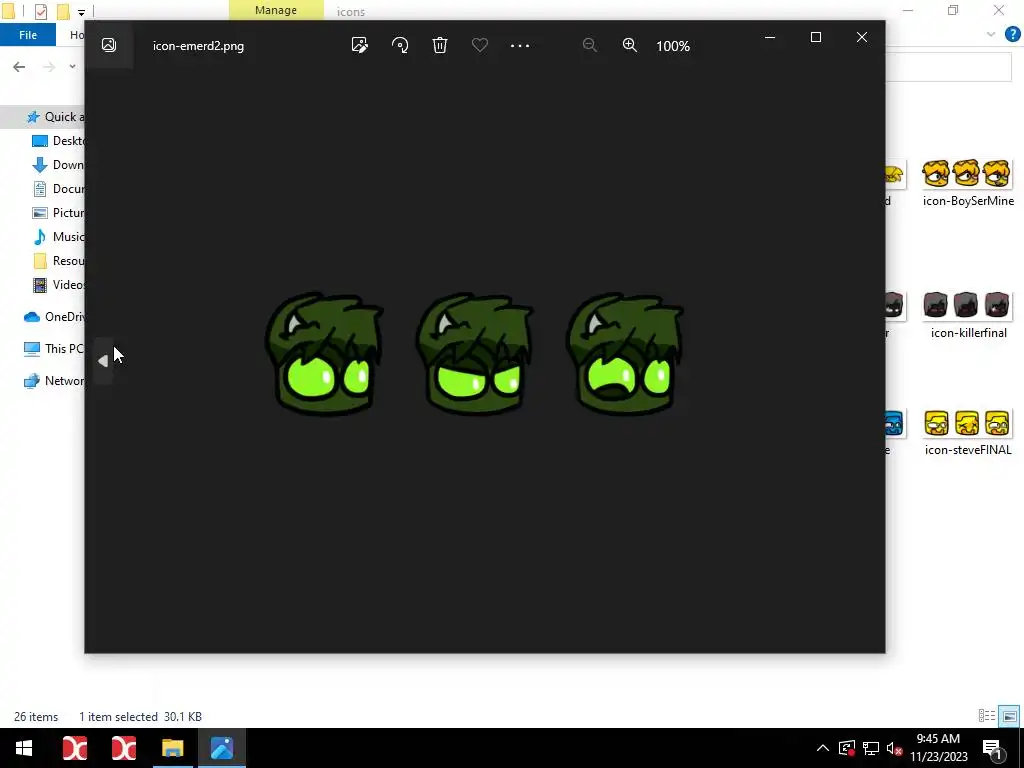Open the second red app on taskbar

coord(123,748)
